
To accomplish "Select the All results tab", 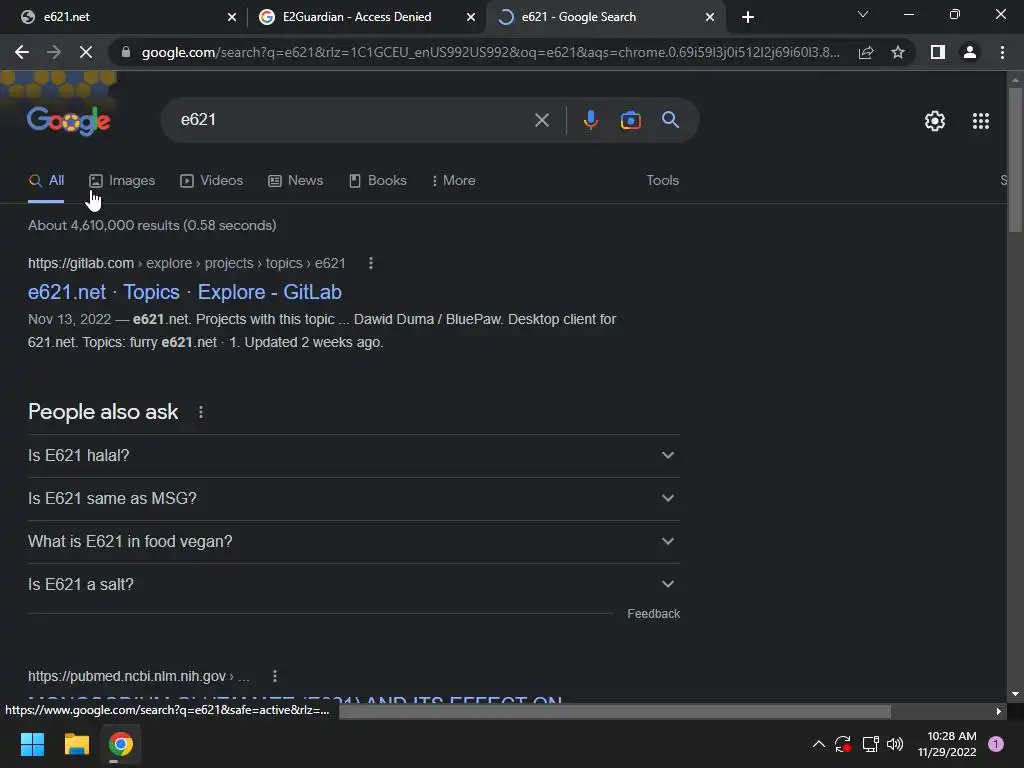I will tap(46, 181).
